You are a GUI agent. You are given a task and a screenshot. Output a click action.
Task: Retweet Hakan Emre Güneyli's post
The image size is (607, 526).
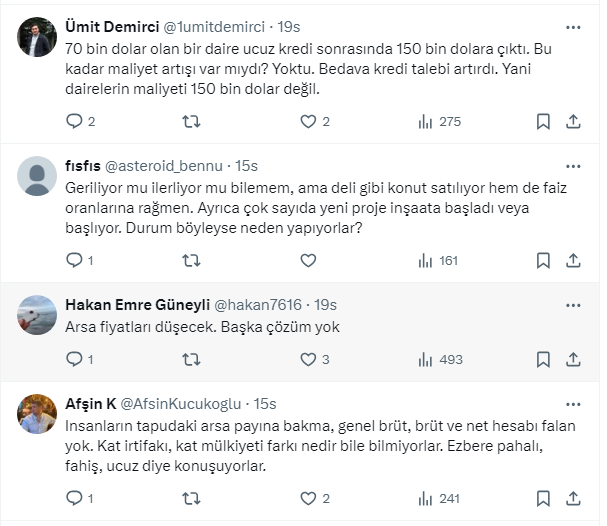click(190, 359)
